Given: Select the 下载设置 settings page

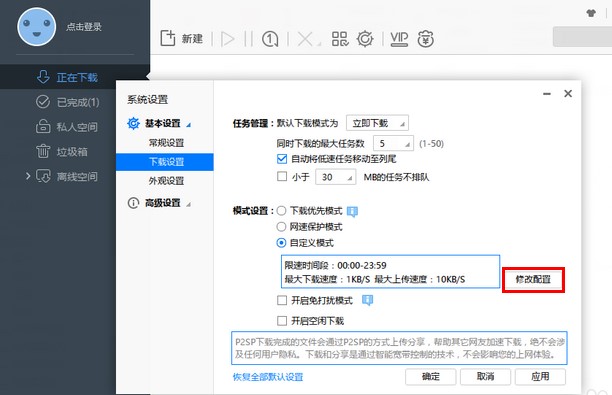Looking at the screenshot, I should coord(165,162).
